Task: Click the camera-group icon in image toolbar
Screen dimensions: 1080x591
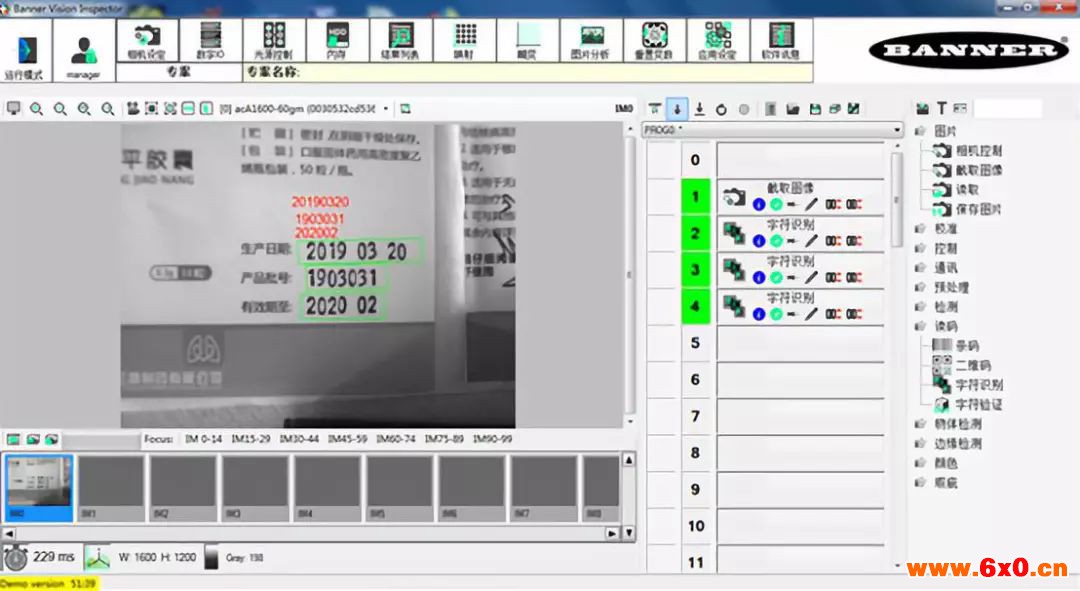Action: coord(133,109)
